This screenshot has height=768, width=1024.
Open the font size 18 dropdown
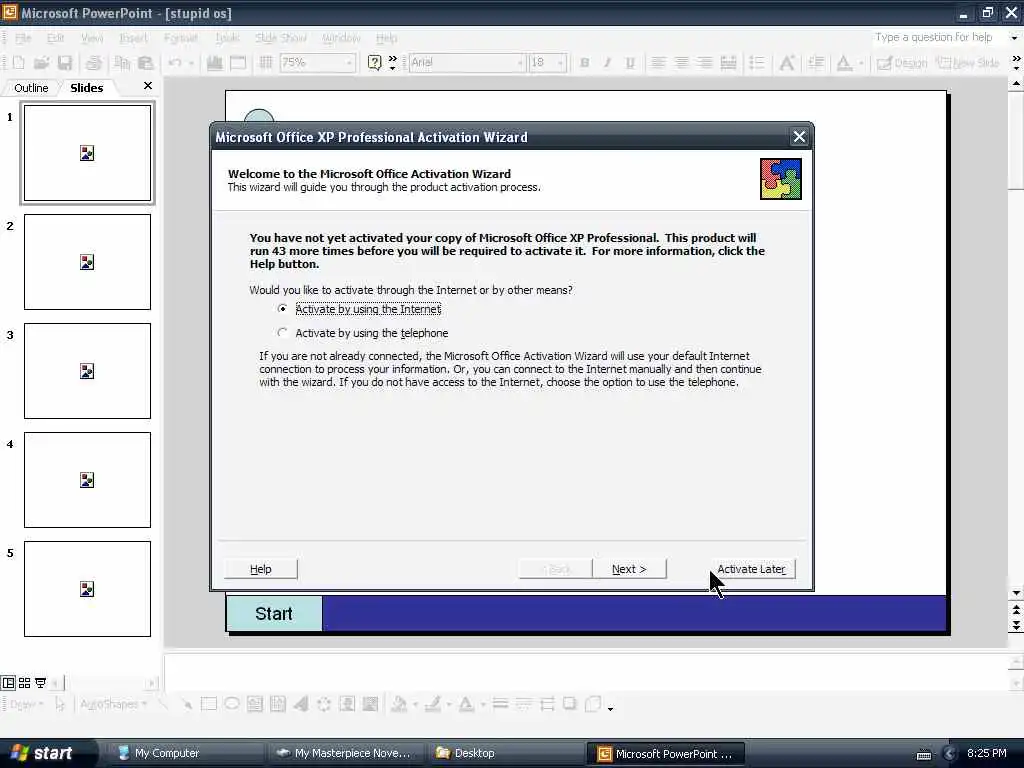coord(561,63)
